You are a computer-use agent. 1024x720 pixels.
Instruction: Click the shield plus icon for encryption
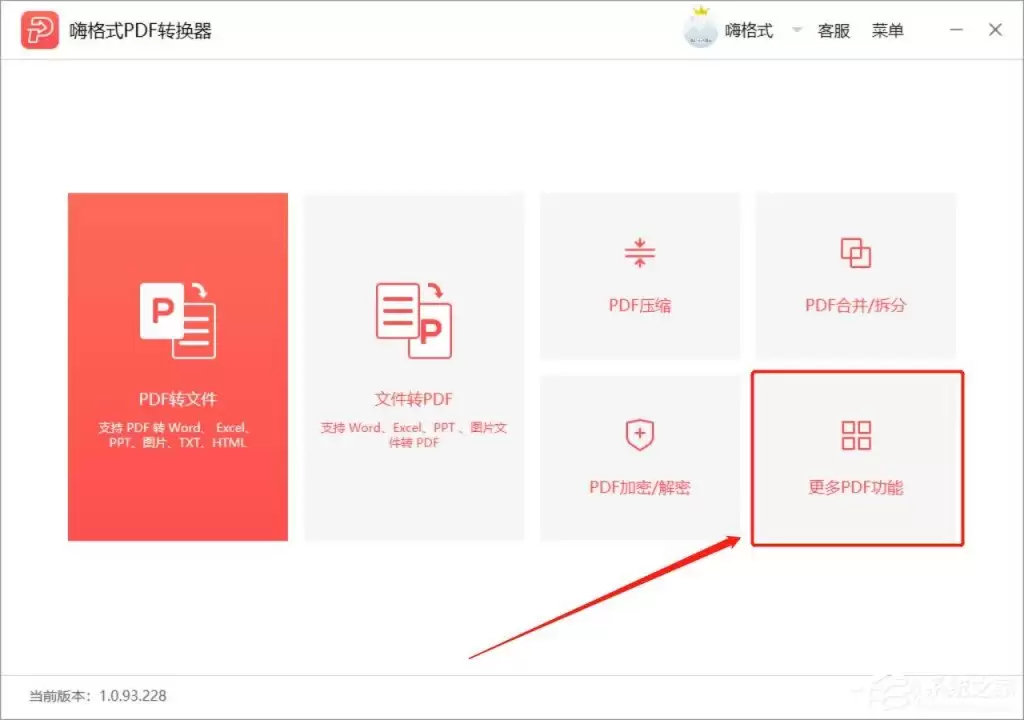tap(639, 435)
